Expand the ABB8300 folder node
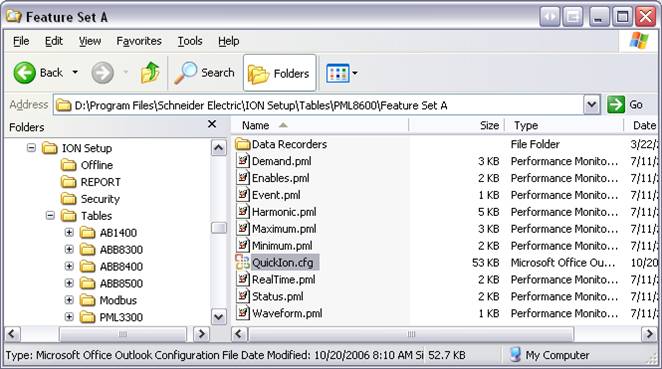Screen dimensions: 662x369 click(69, 249)
